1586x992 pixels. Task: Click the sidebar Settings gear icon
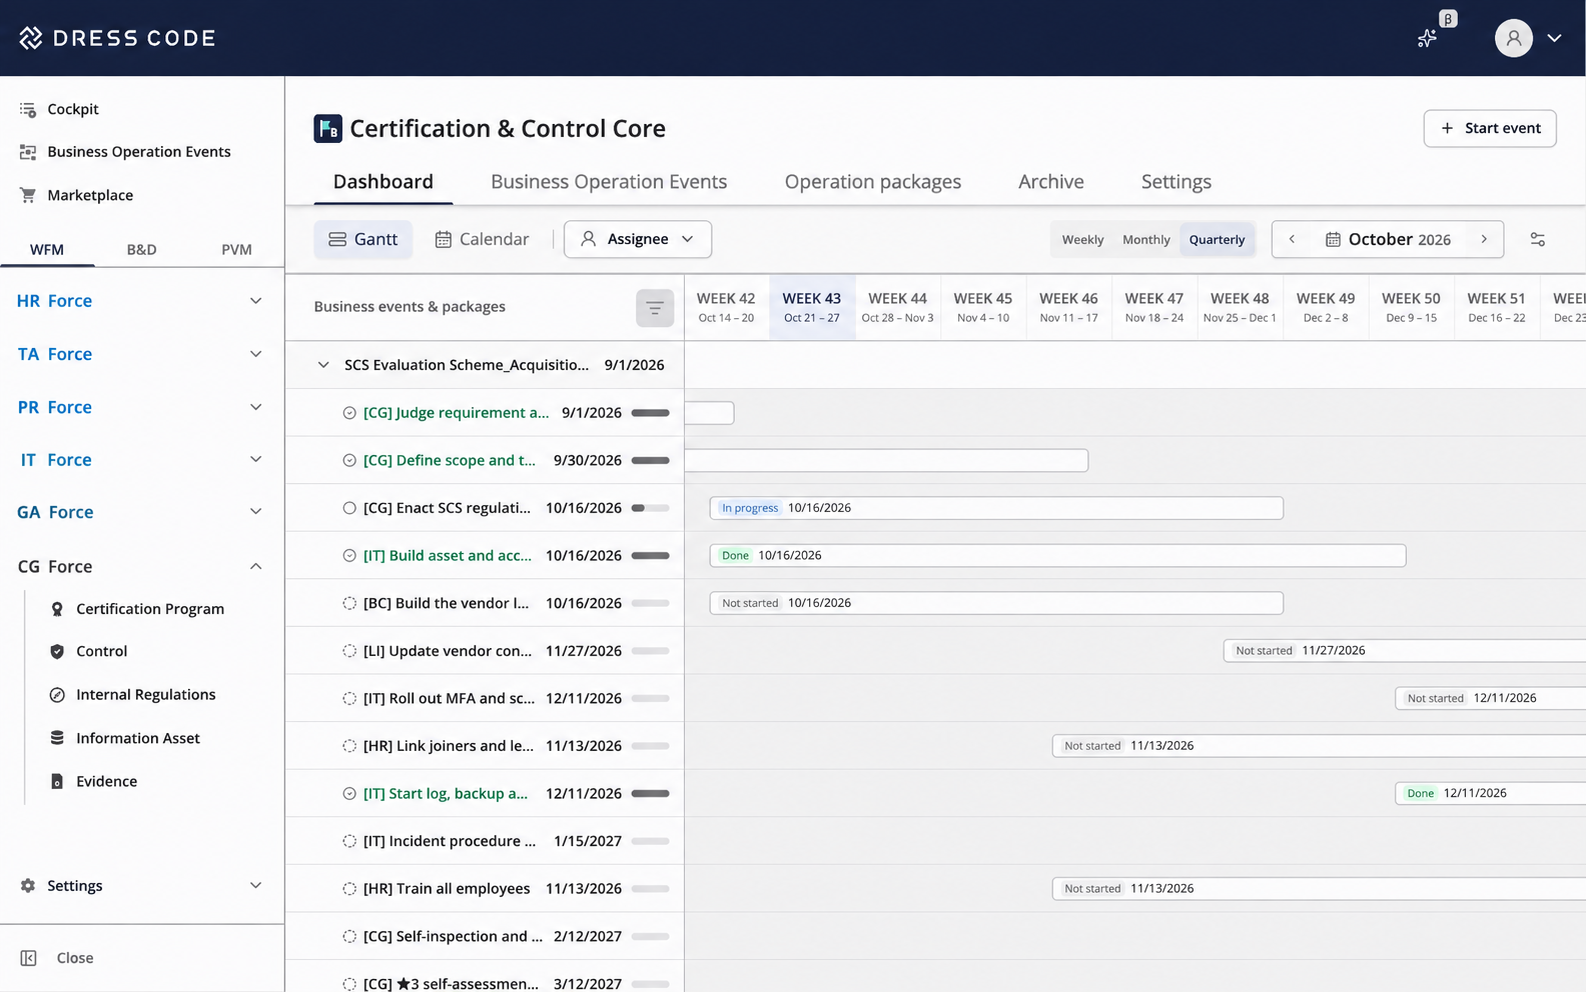[x=28, y=886]
